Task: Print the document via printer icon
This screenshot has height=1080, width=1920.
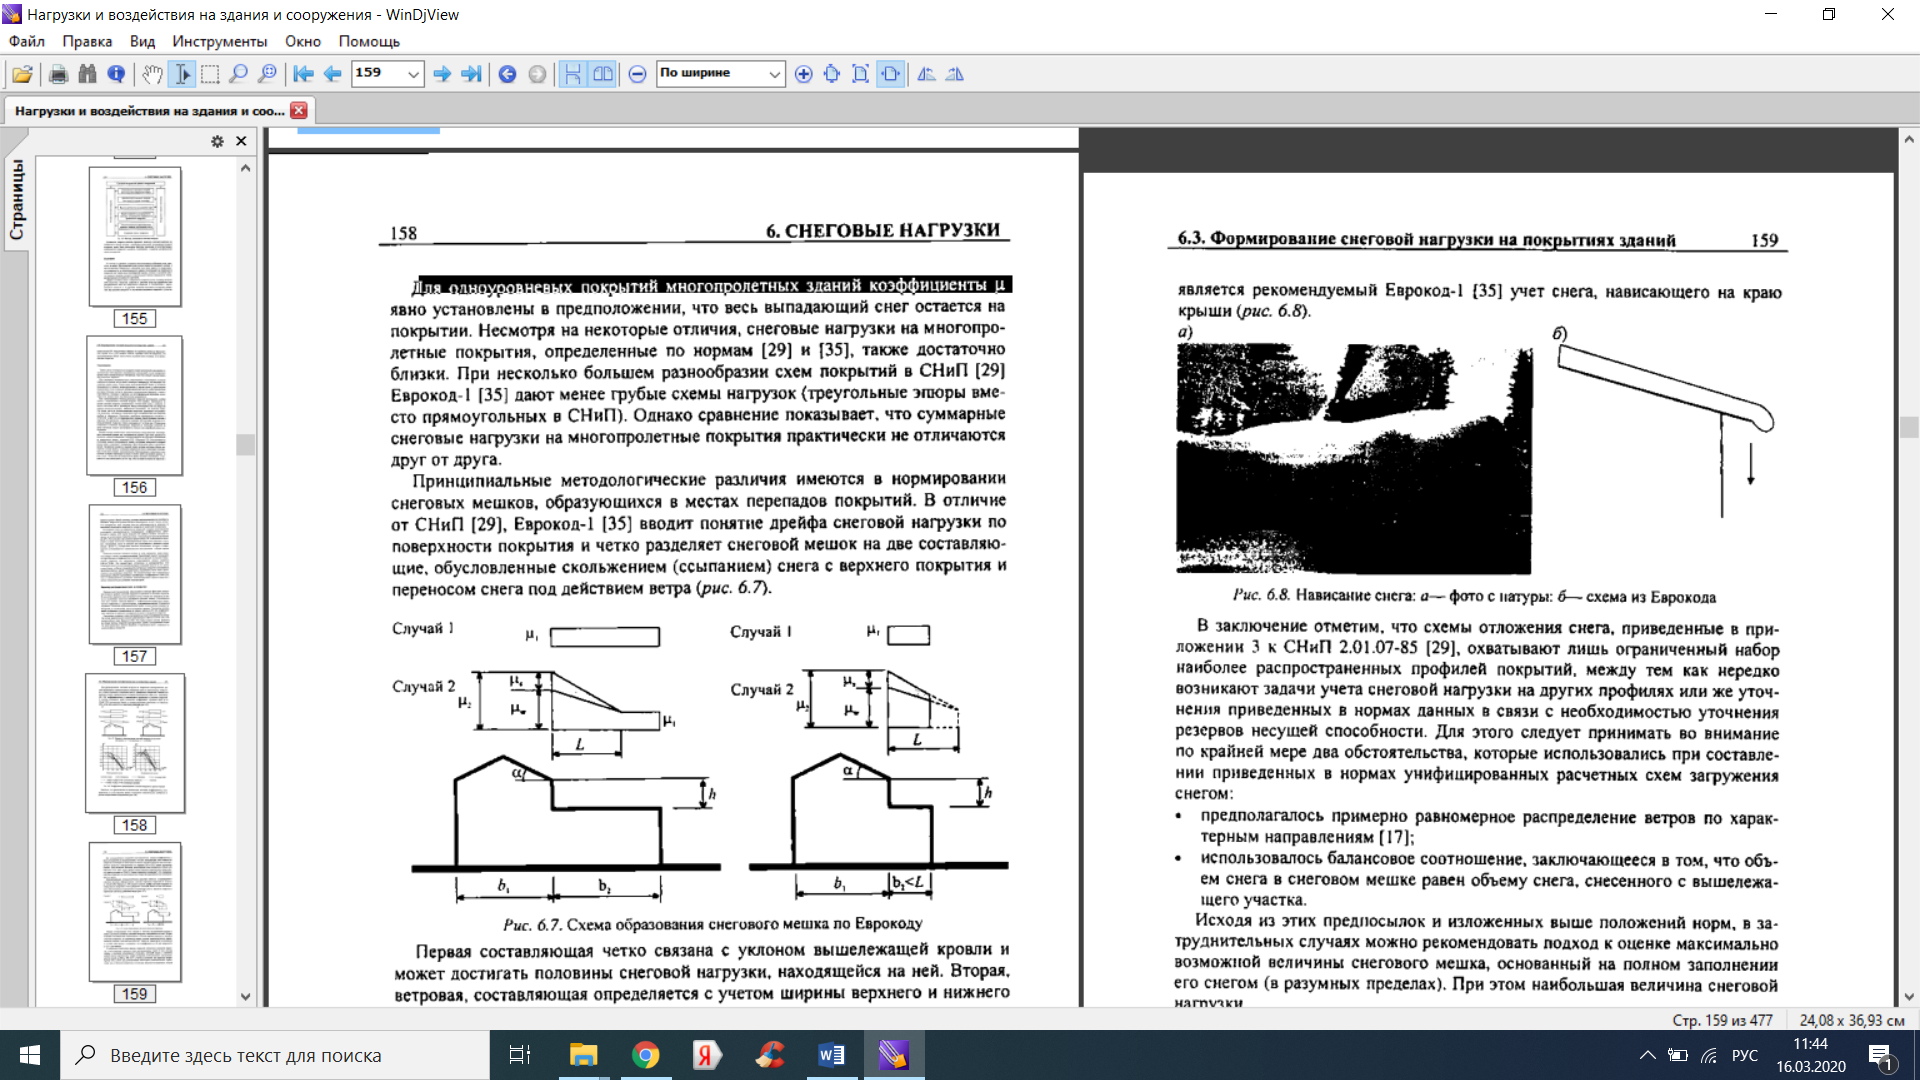Action: coord(58,74)
